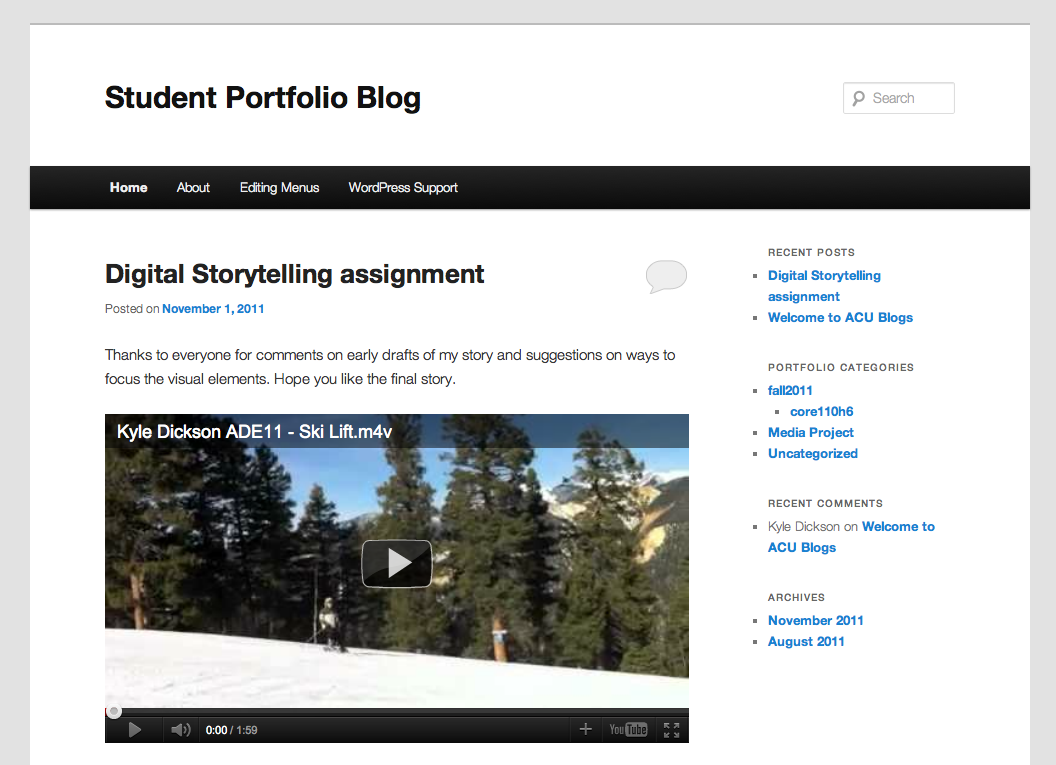Viewport: 1056px width, 765px height.
Task: Click the video progress bar scrubber
Action: pyautogui.click(x=114, y=712)
